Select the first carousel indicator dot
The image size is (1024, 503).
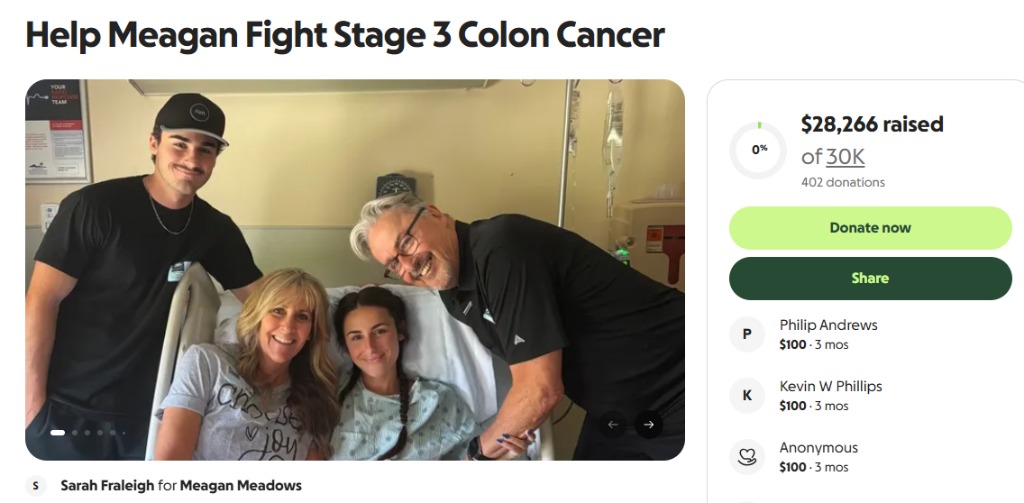[x=57, y=433]
